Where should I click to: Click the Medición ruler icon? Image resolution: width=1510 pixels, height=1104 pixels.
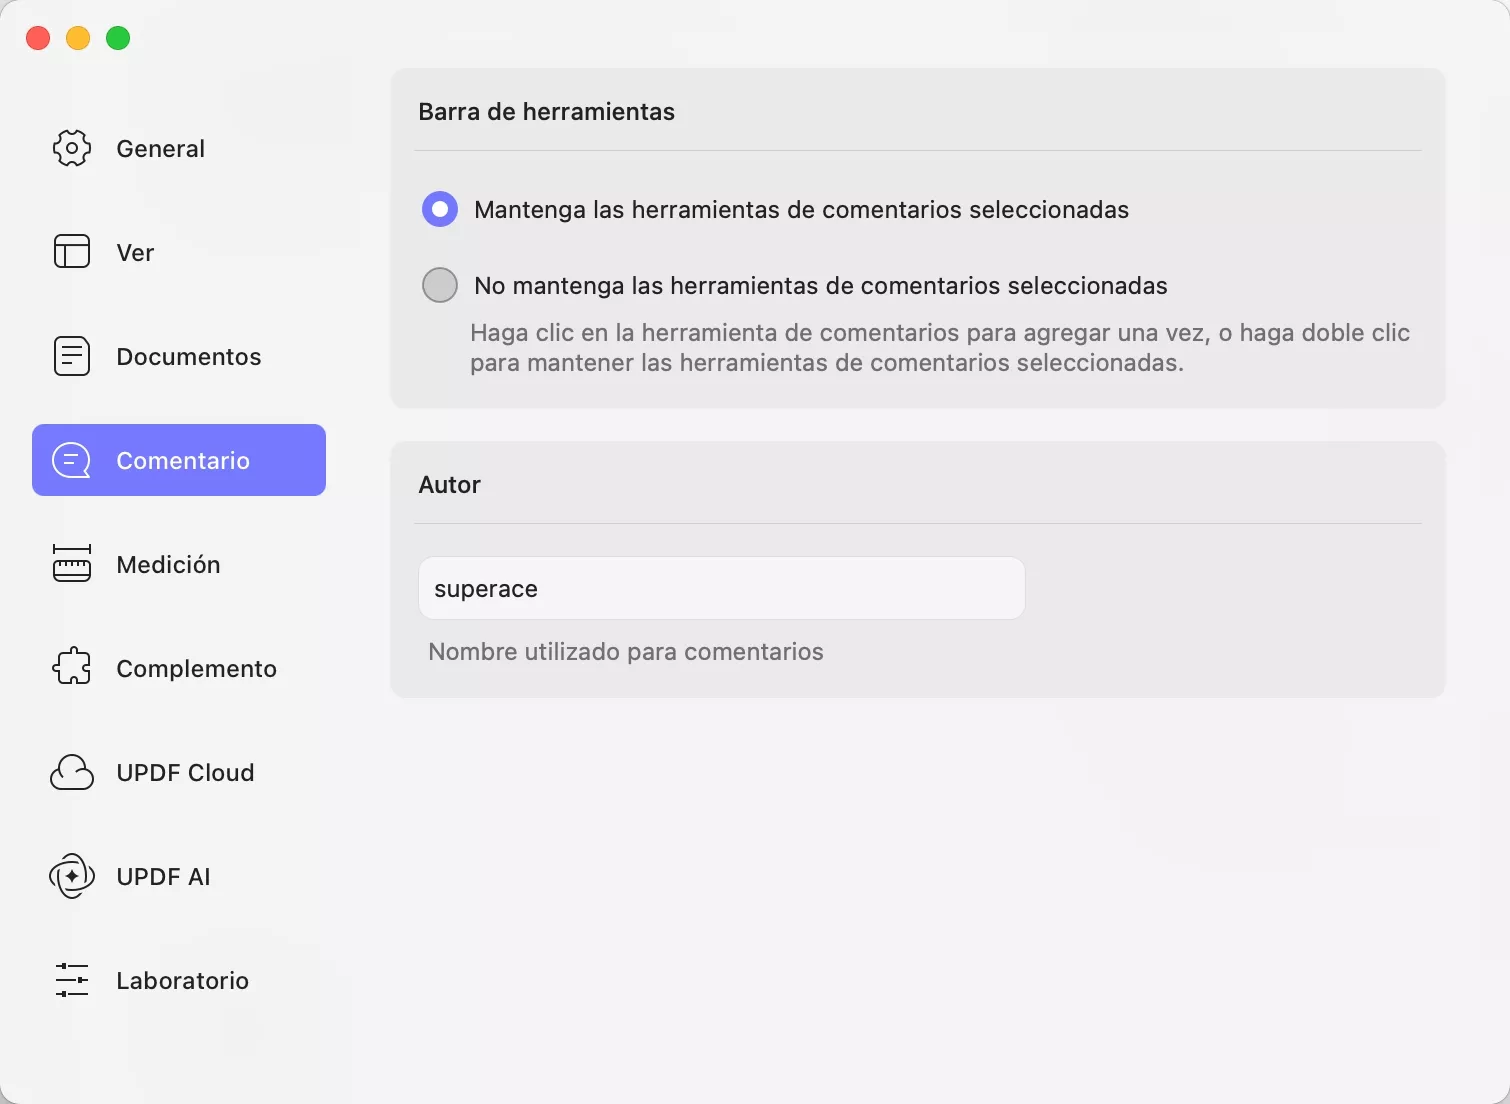pyautogui.click(x=72, y=564)
